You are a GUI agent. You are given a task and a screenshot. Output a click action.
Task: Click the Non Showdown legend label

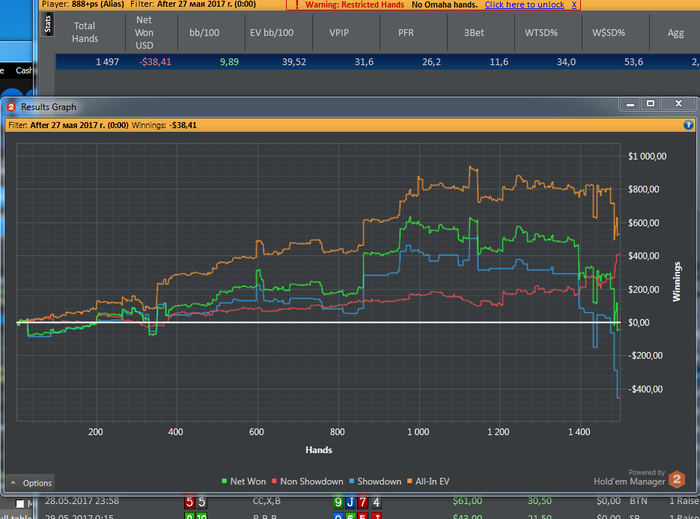(x=312, y=482)
